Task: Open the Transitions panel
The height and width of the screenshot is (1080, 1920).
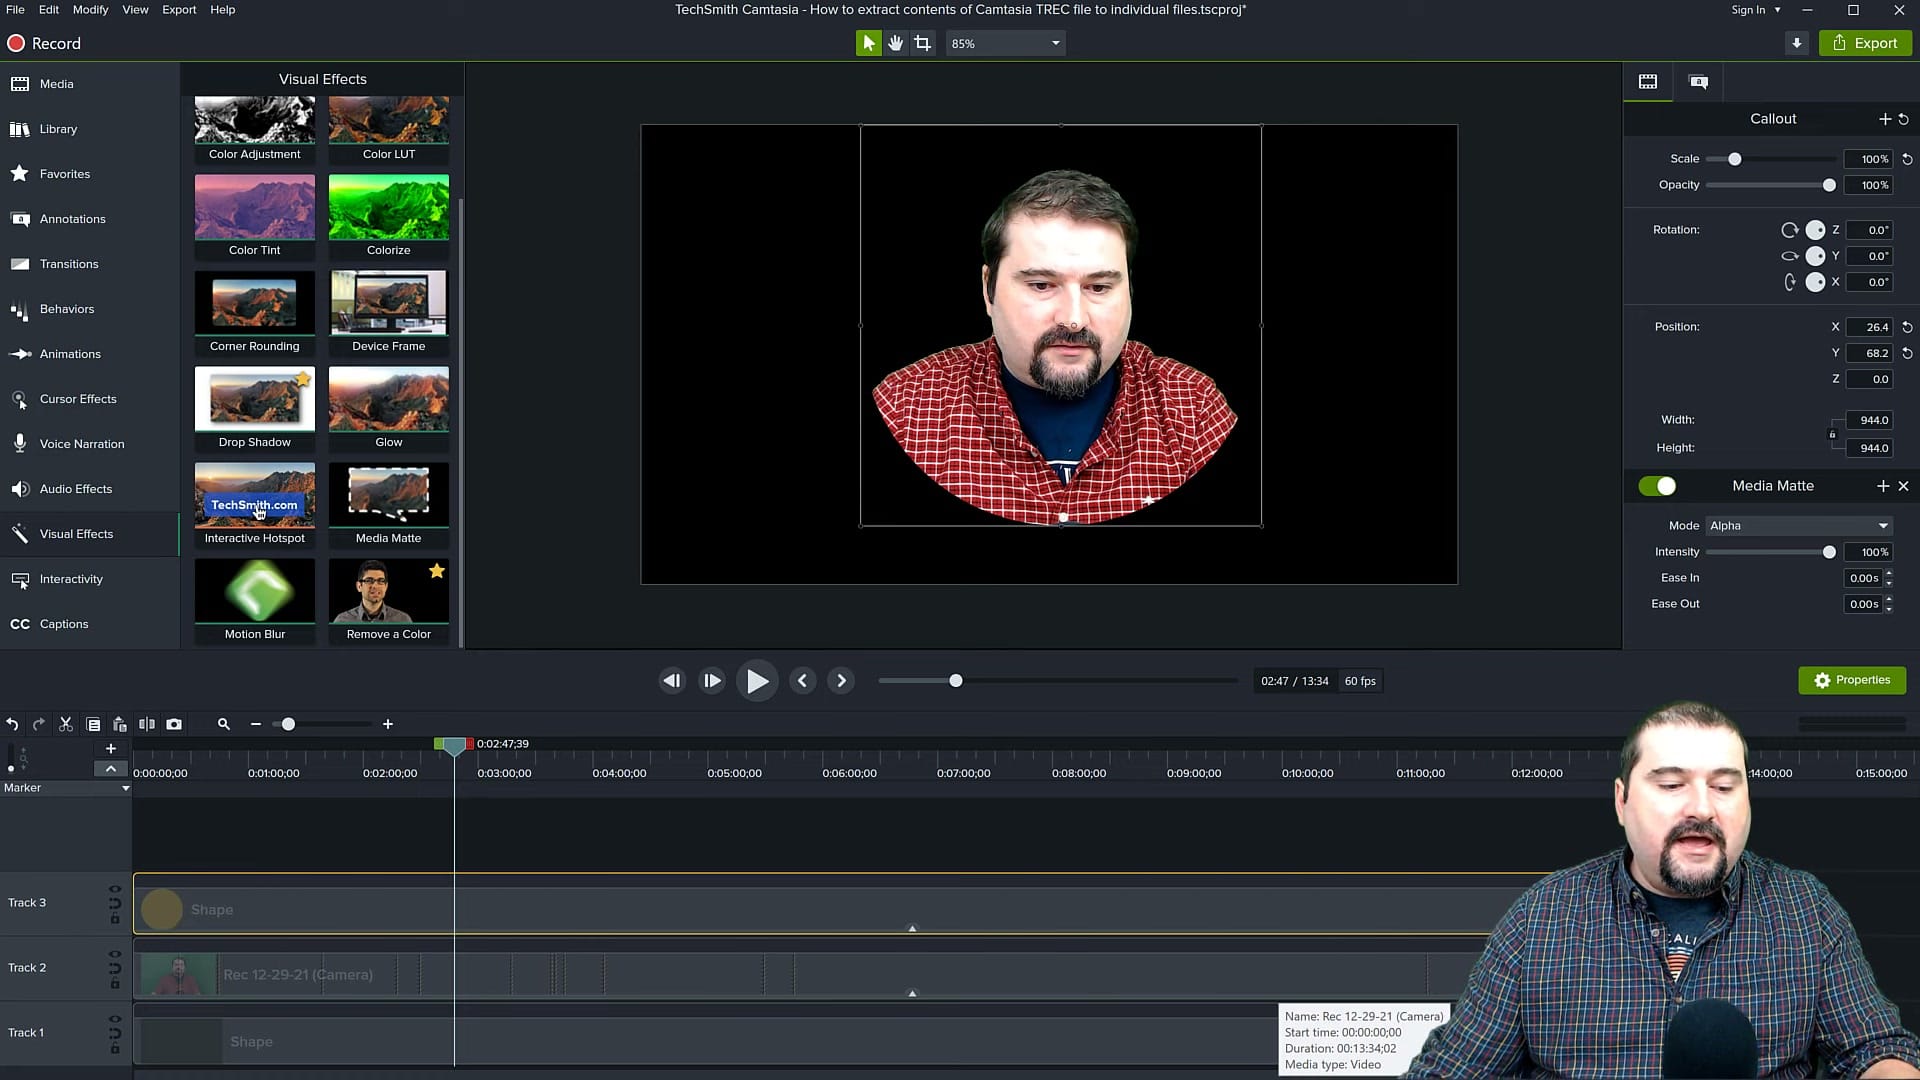Action: (69, 263)
